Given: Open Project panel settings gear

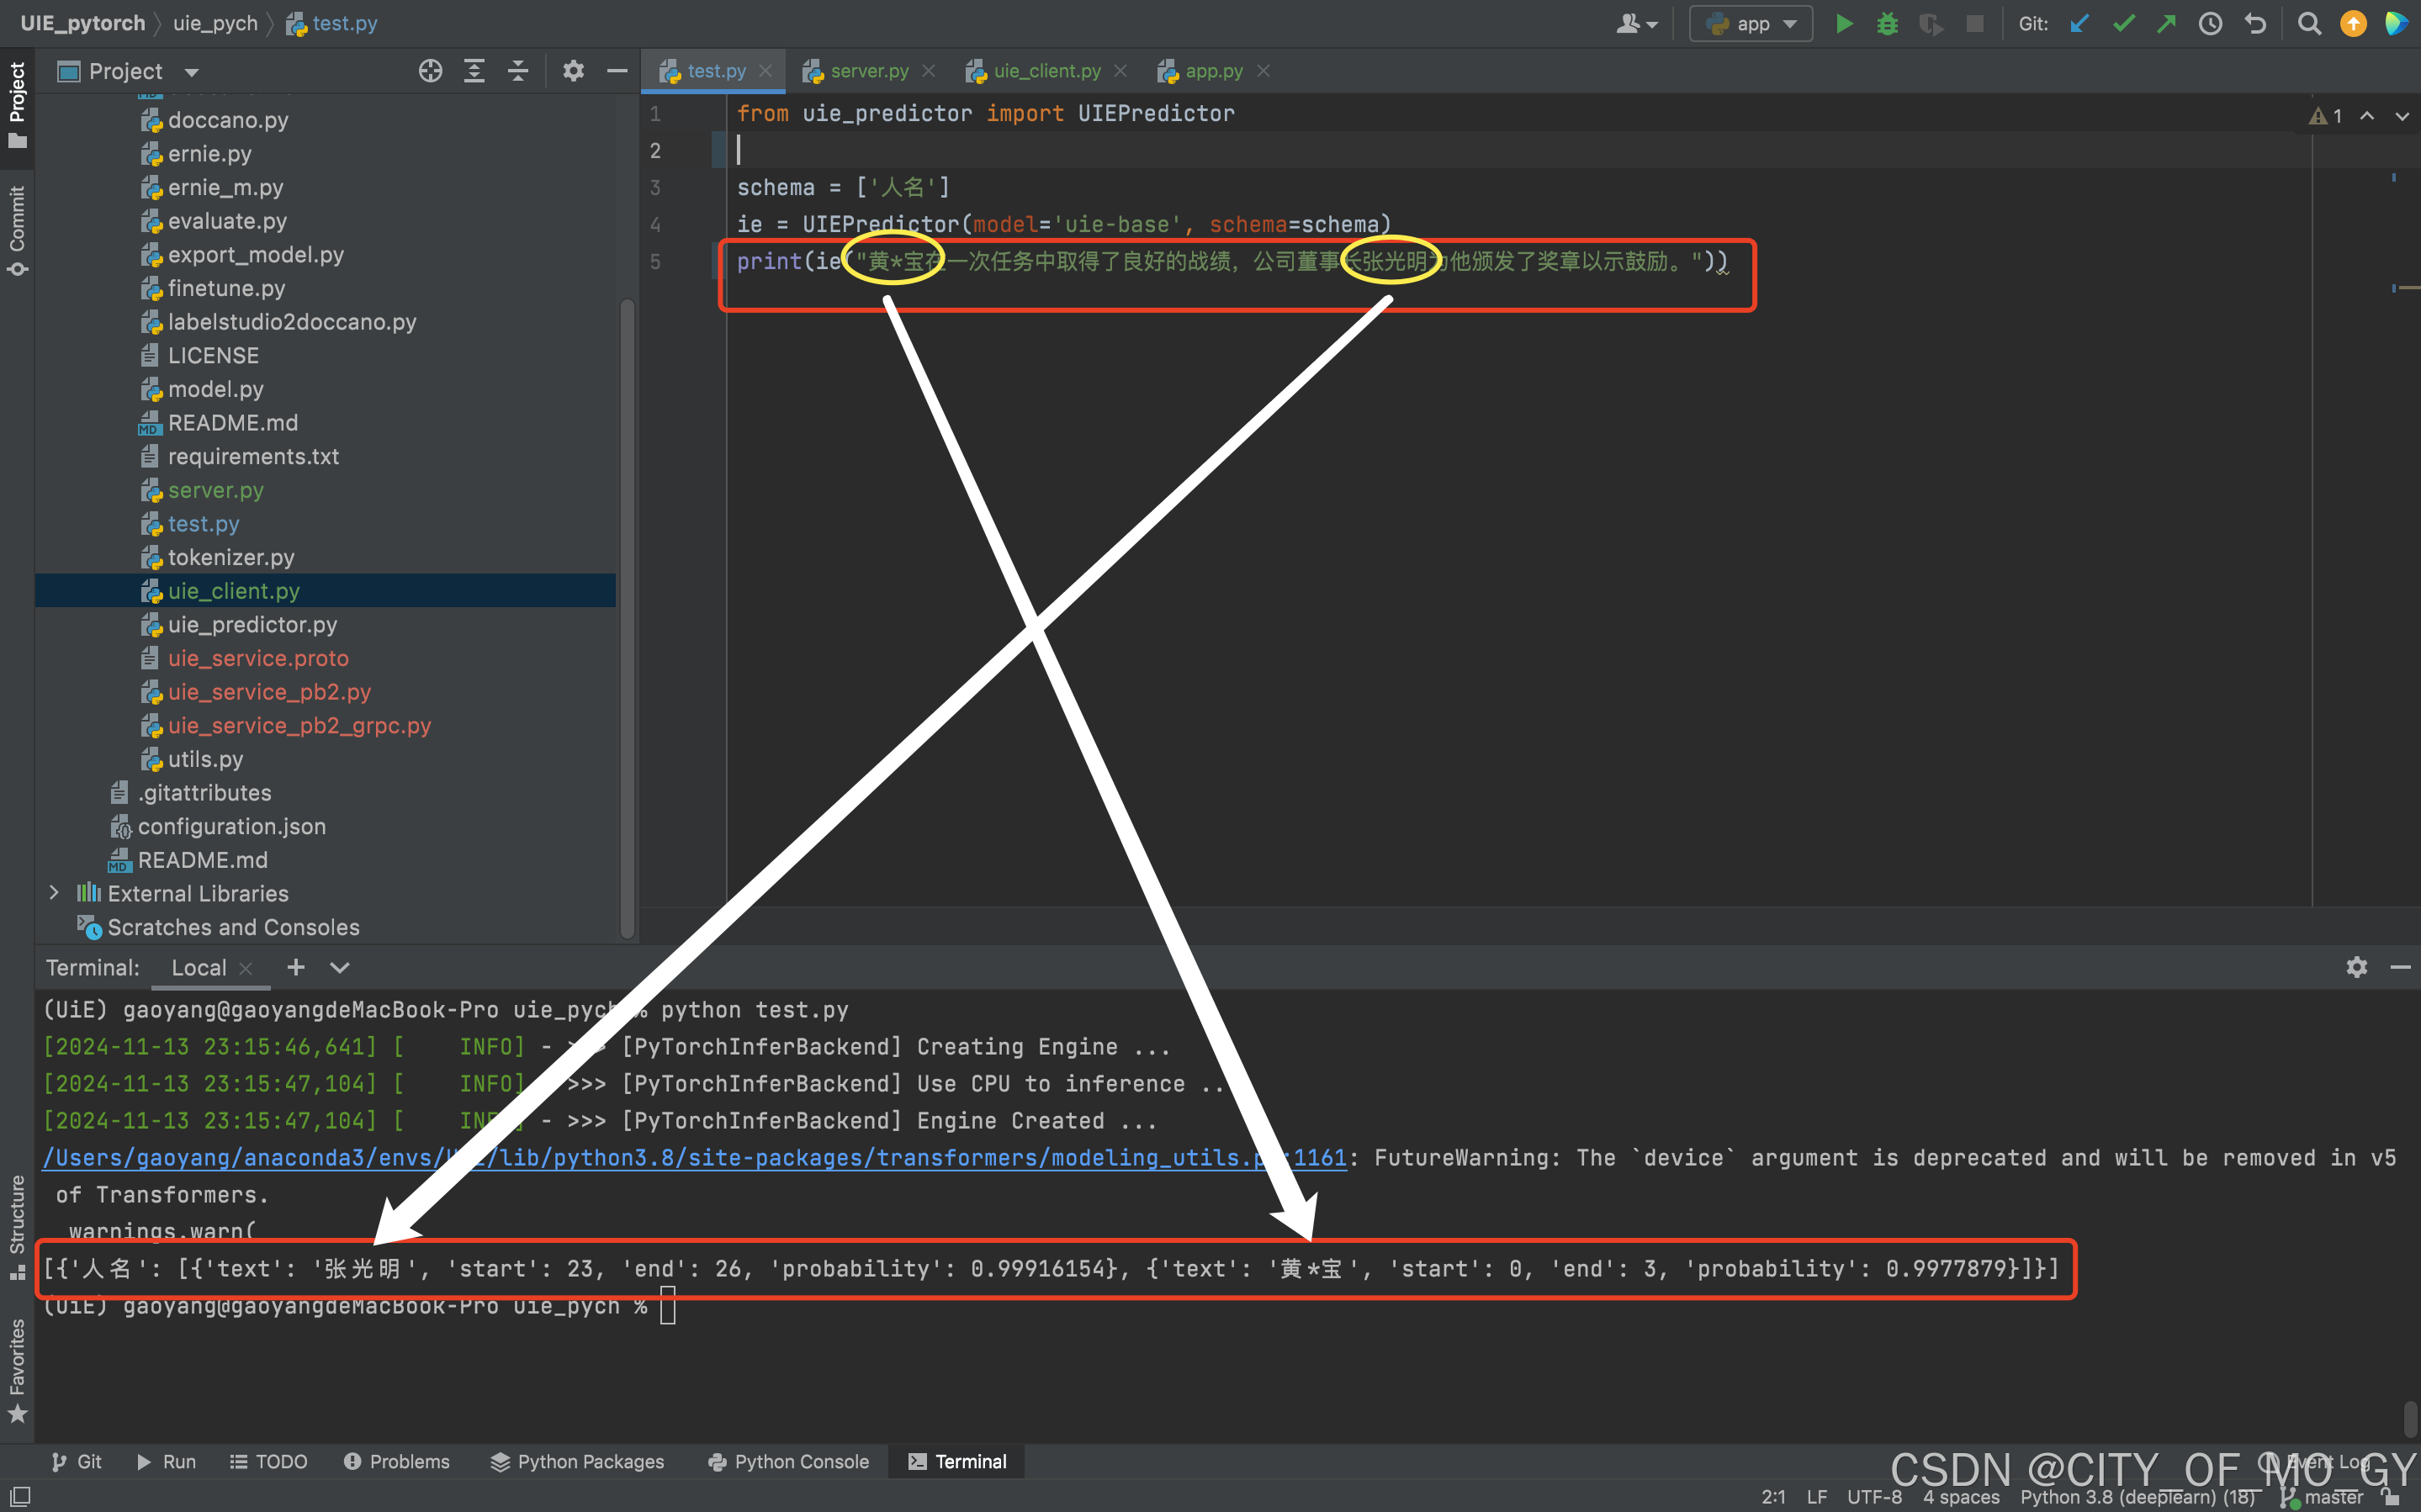Looking at the screenshot, I should coord(573,71).
